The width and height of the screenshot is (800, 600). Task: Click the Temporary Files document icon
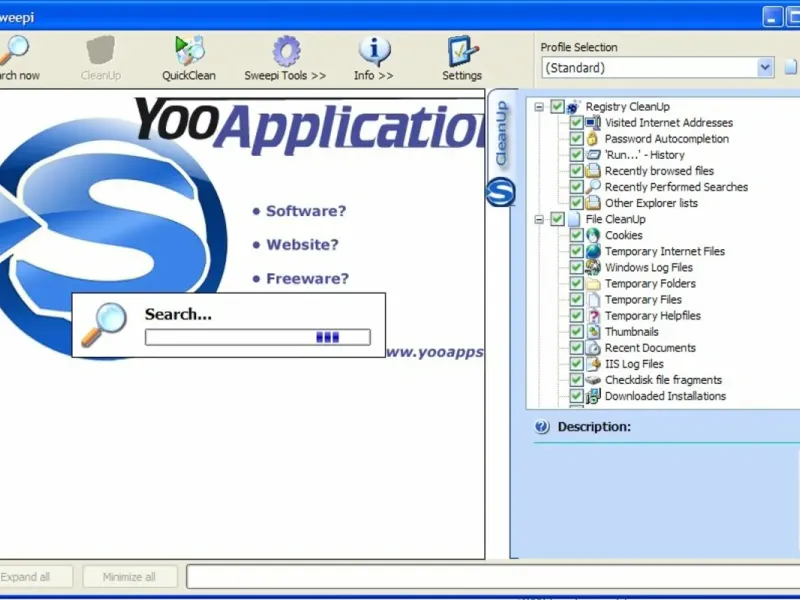point(593,299)
